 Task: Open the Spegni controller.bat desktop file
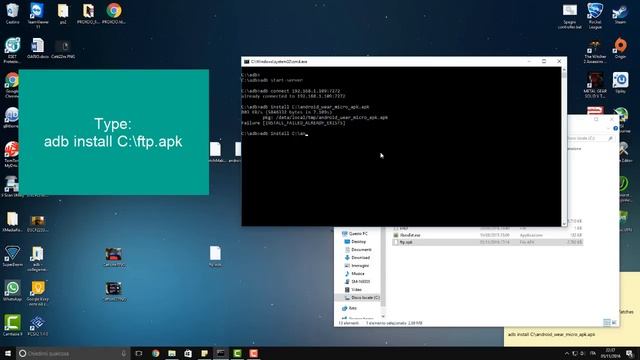pyautogui.click(x=570, y=16)
